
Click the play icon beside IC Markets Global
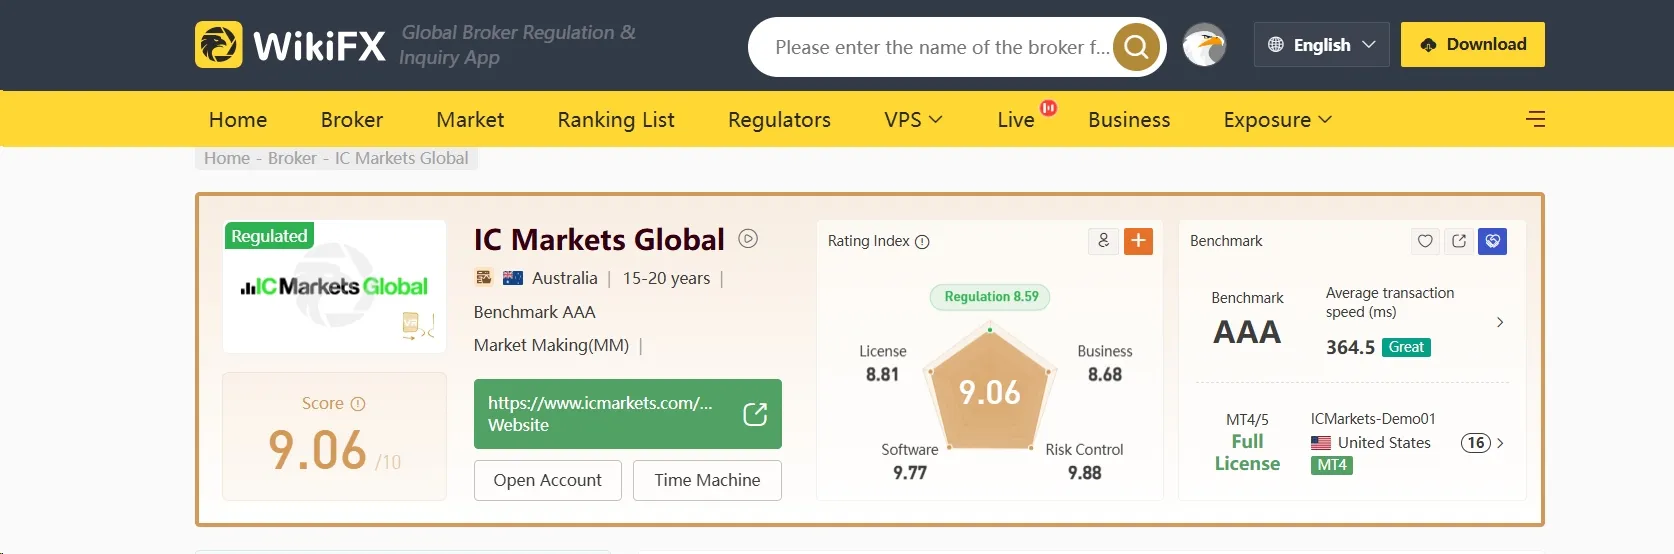[x=748, y=239]
